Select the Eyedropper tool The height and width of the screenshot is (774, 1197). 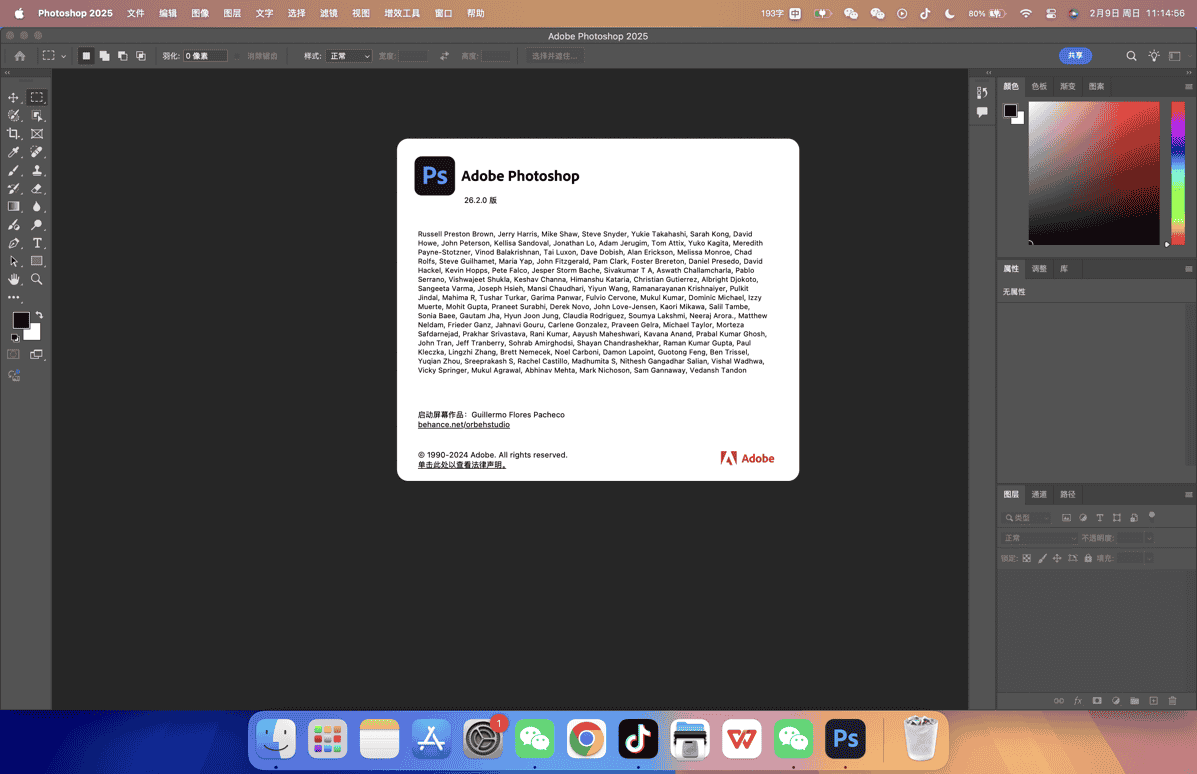click(x=13, y=152)
